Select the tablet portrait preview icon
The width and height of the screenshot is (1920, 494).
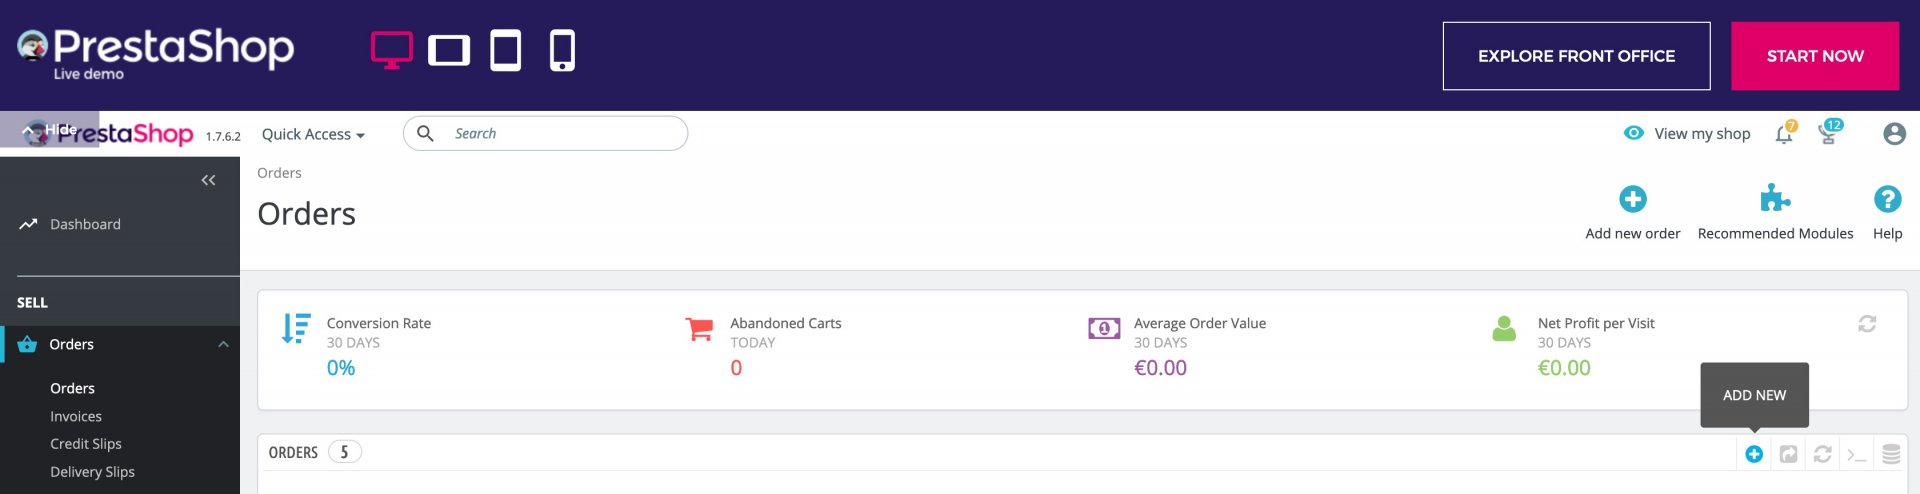(x=505, y=50)
